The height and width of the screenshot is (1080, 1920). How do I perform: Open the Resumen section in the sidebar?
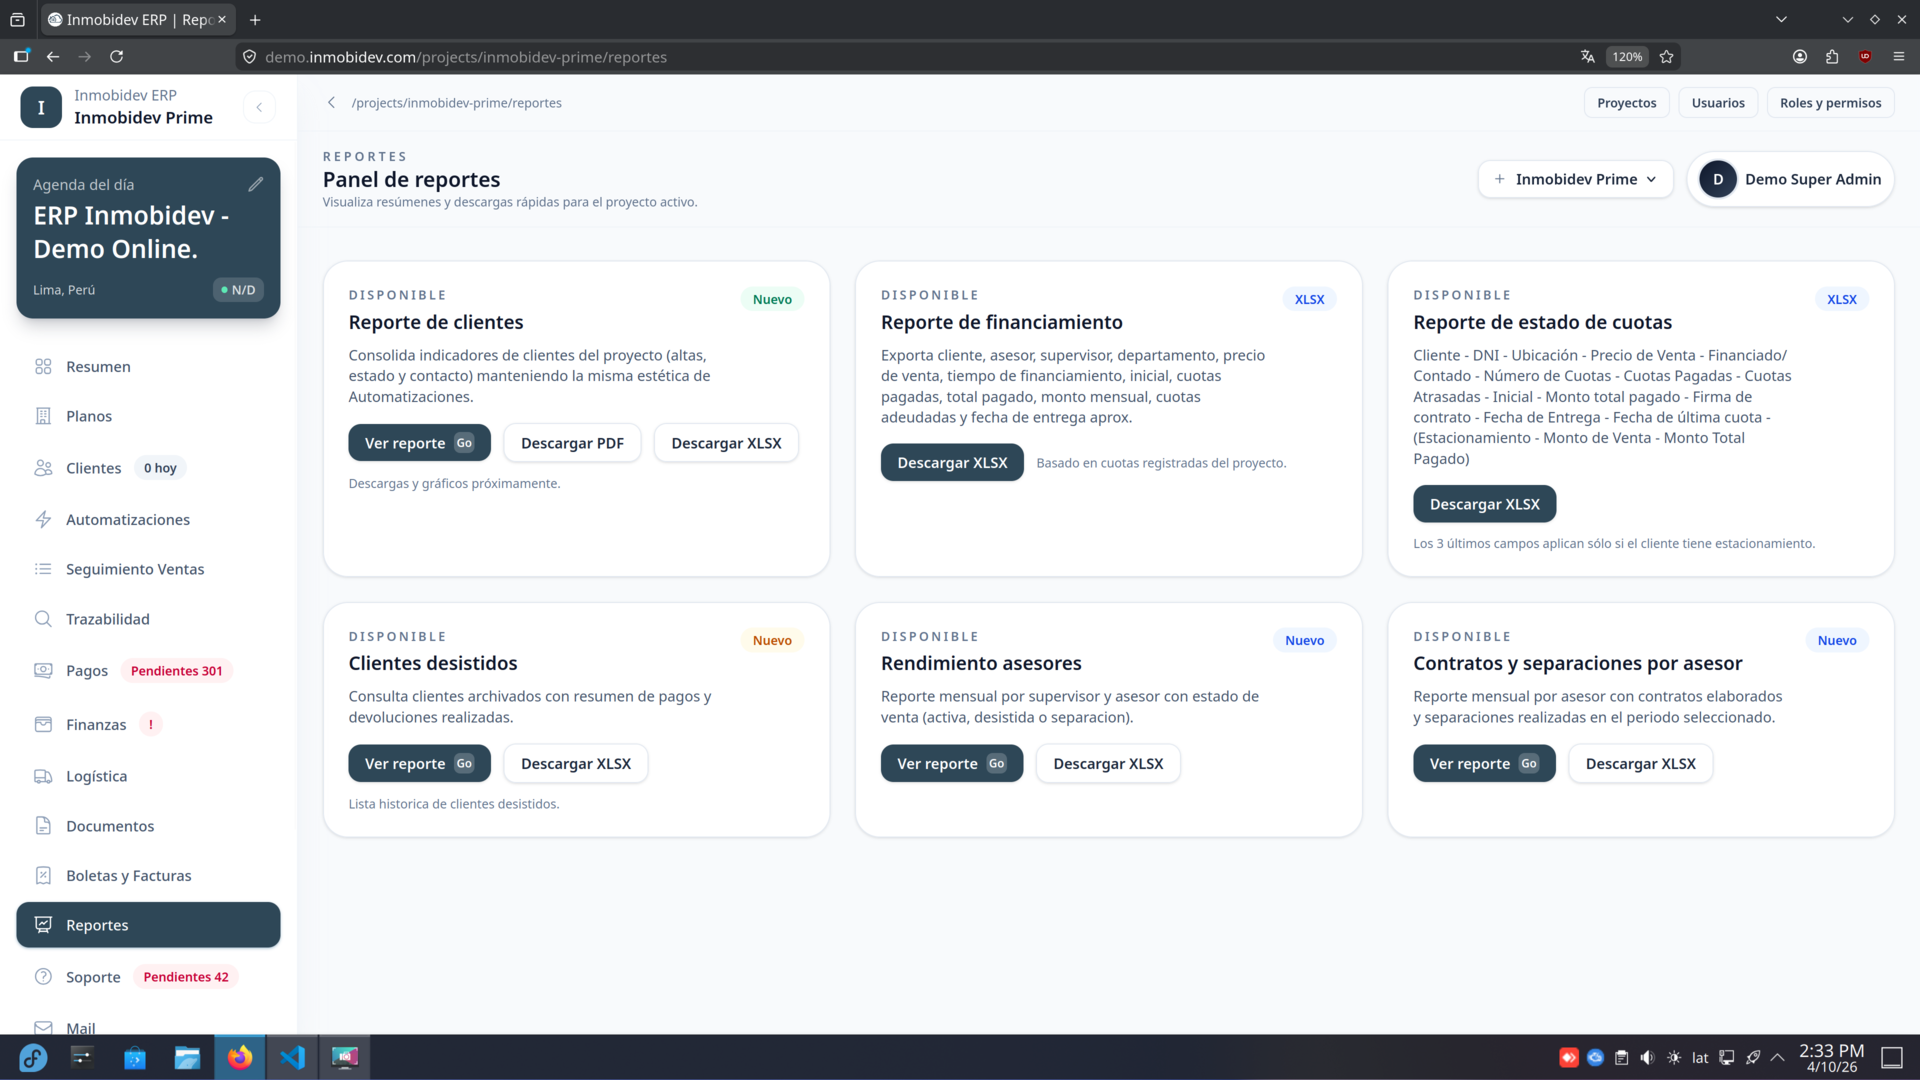coord(97,366)
